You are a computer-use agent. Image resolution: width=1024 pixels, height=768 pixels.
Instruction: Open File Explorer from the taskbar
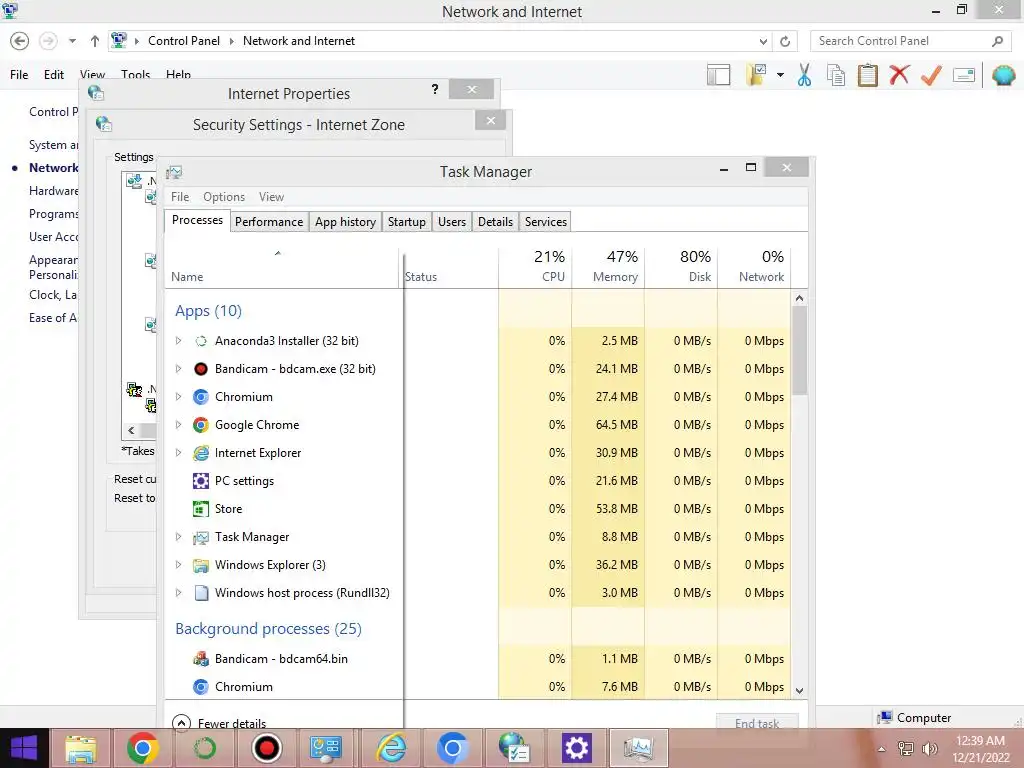(x=81, y=748)
